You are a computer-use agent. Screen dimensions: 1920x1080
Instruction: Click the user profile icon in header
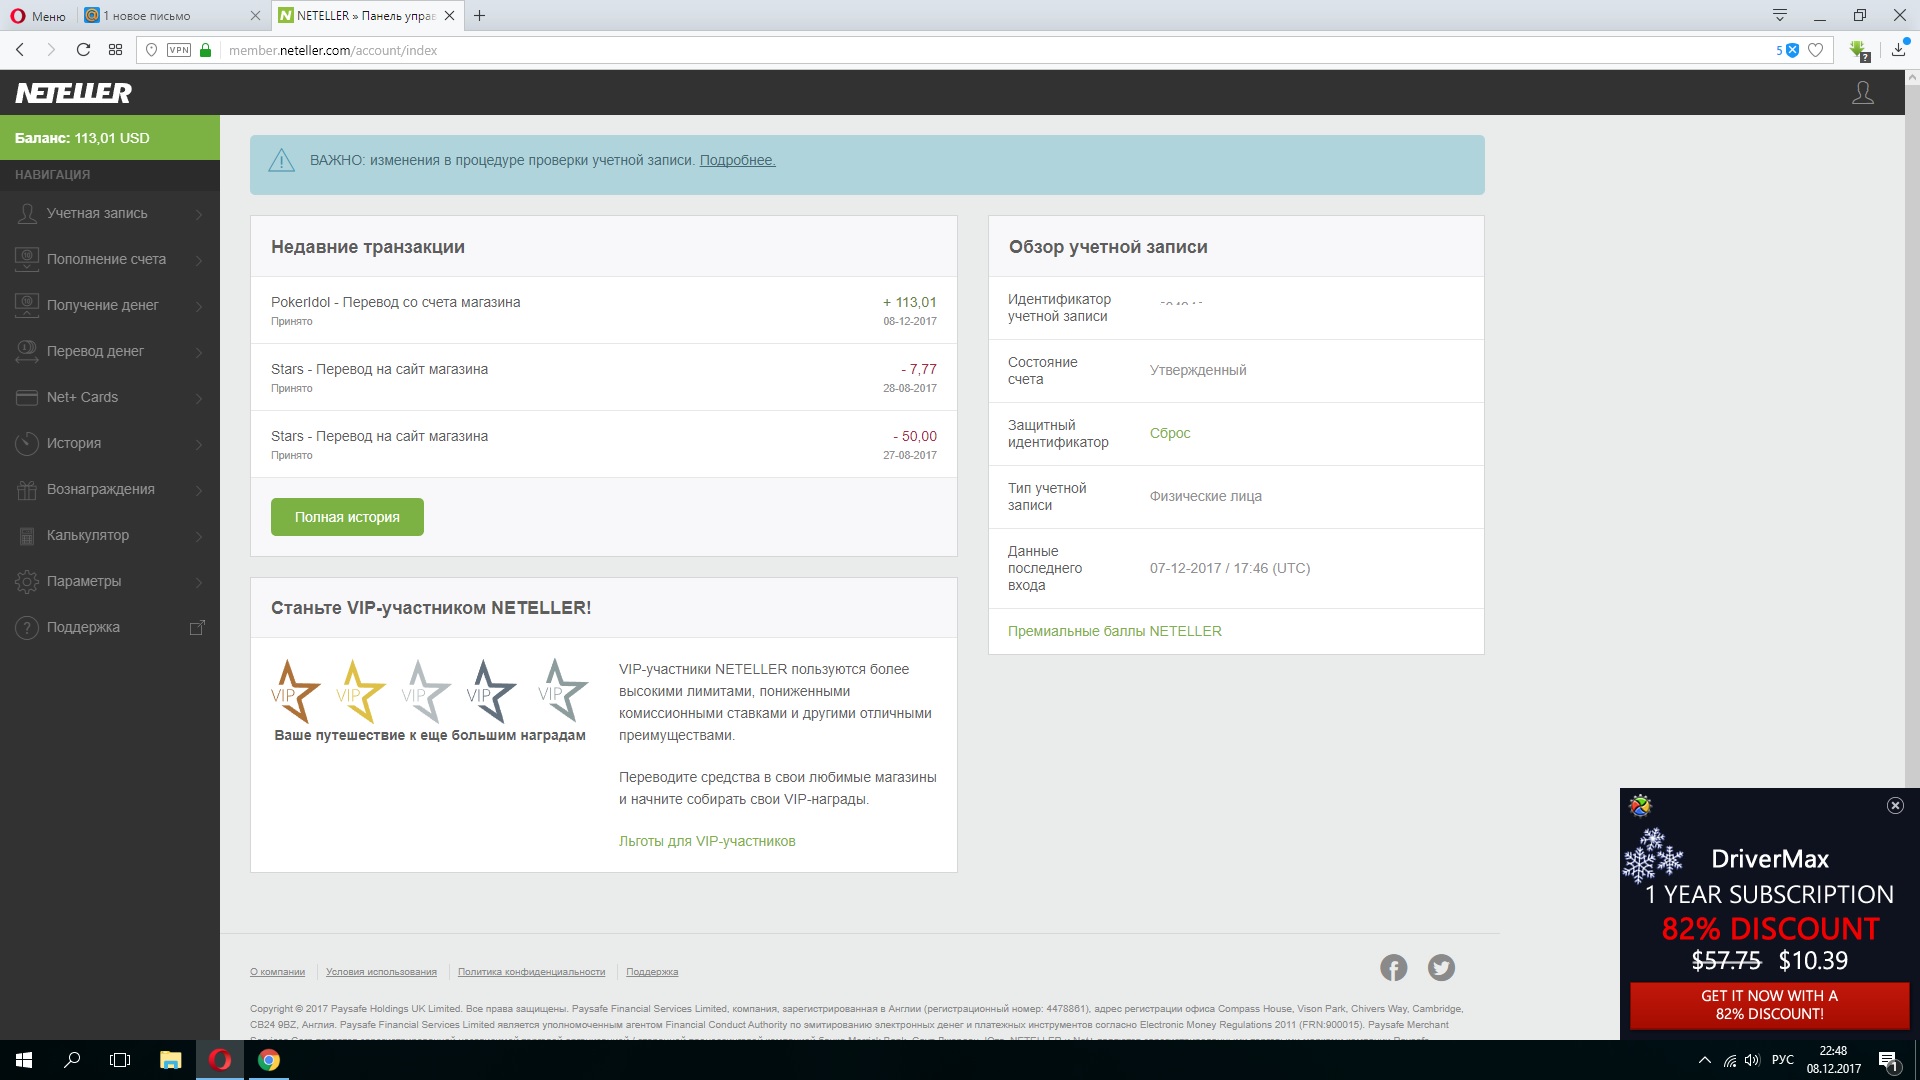click(x=1862, y=93)
